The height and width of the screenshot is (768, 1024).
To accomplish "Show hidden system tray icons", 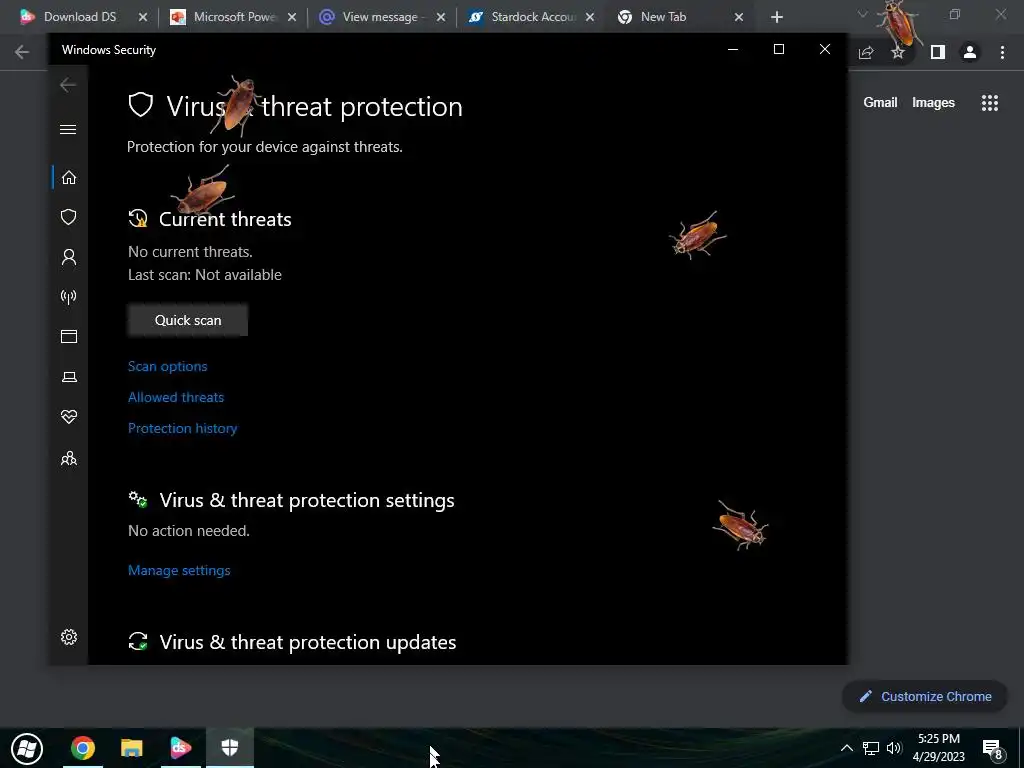I will click(x=846, y=748).
